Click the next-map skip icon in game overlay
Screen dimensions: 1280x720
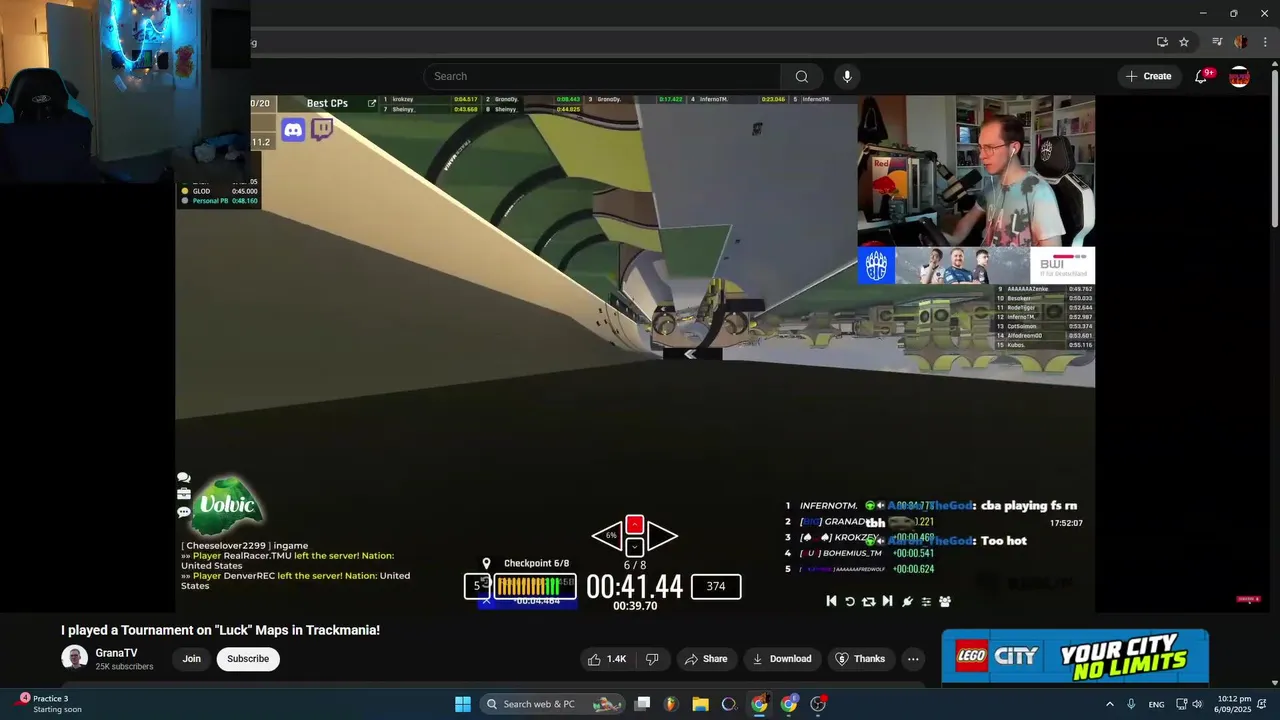(x=887, y=601)
